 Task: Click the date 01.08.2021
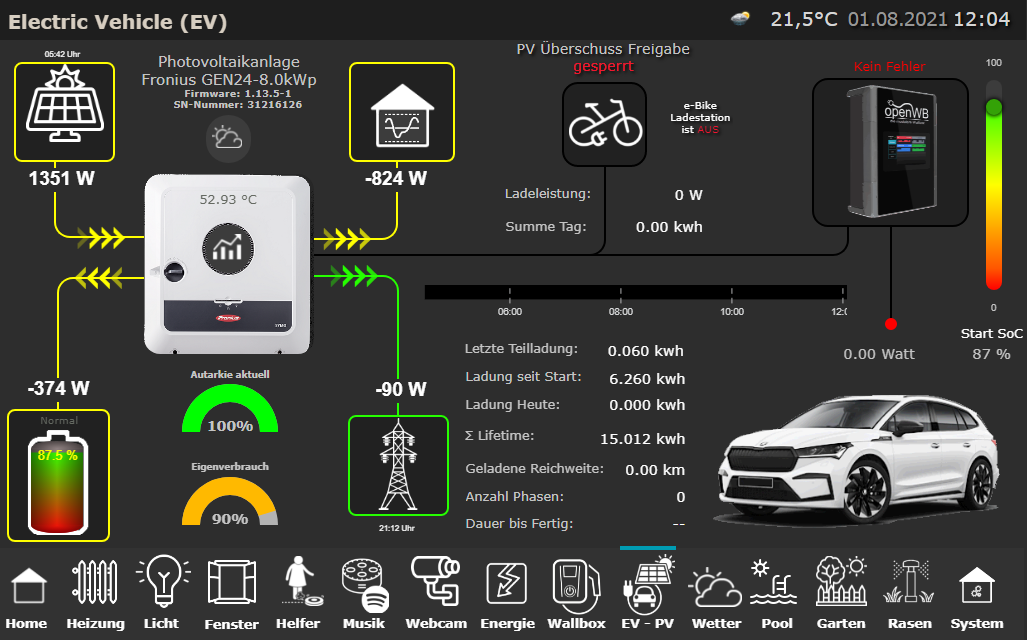898,19
